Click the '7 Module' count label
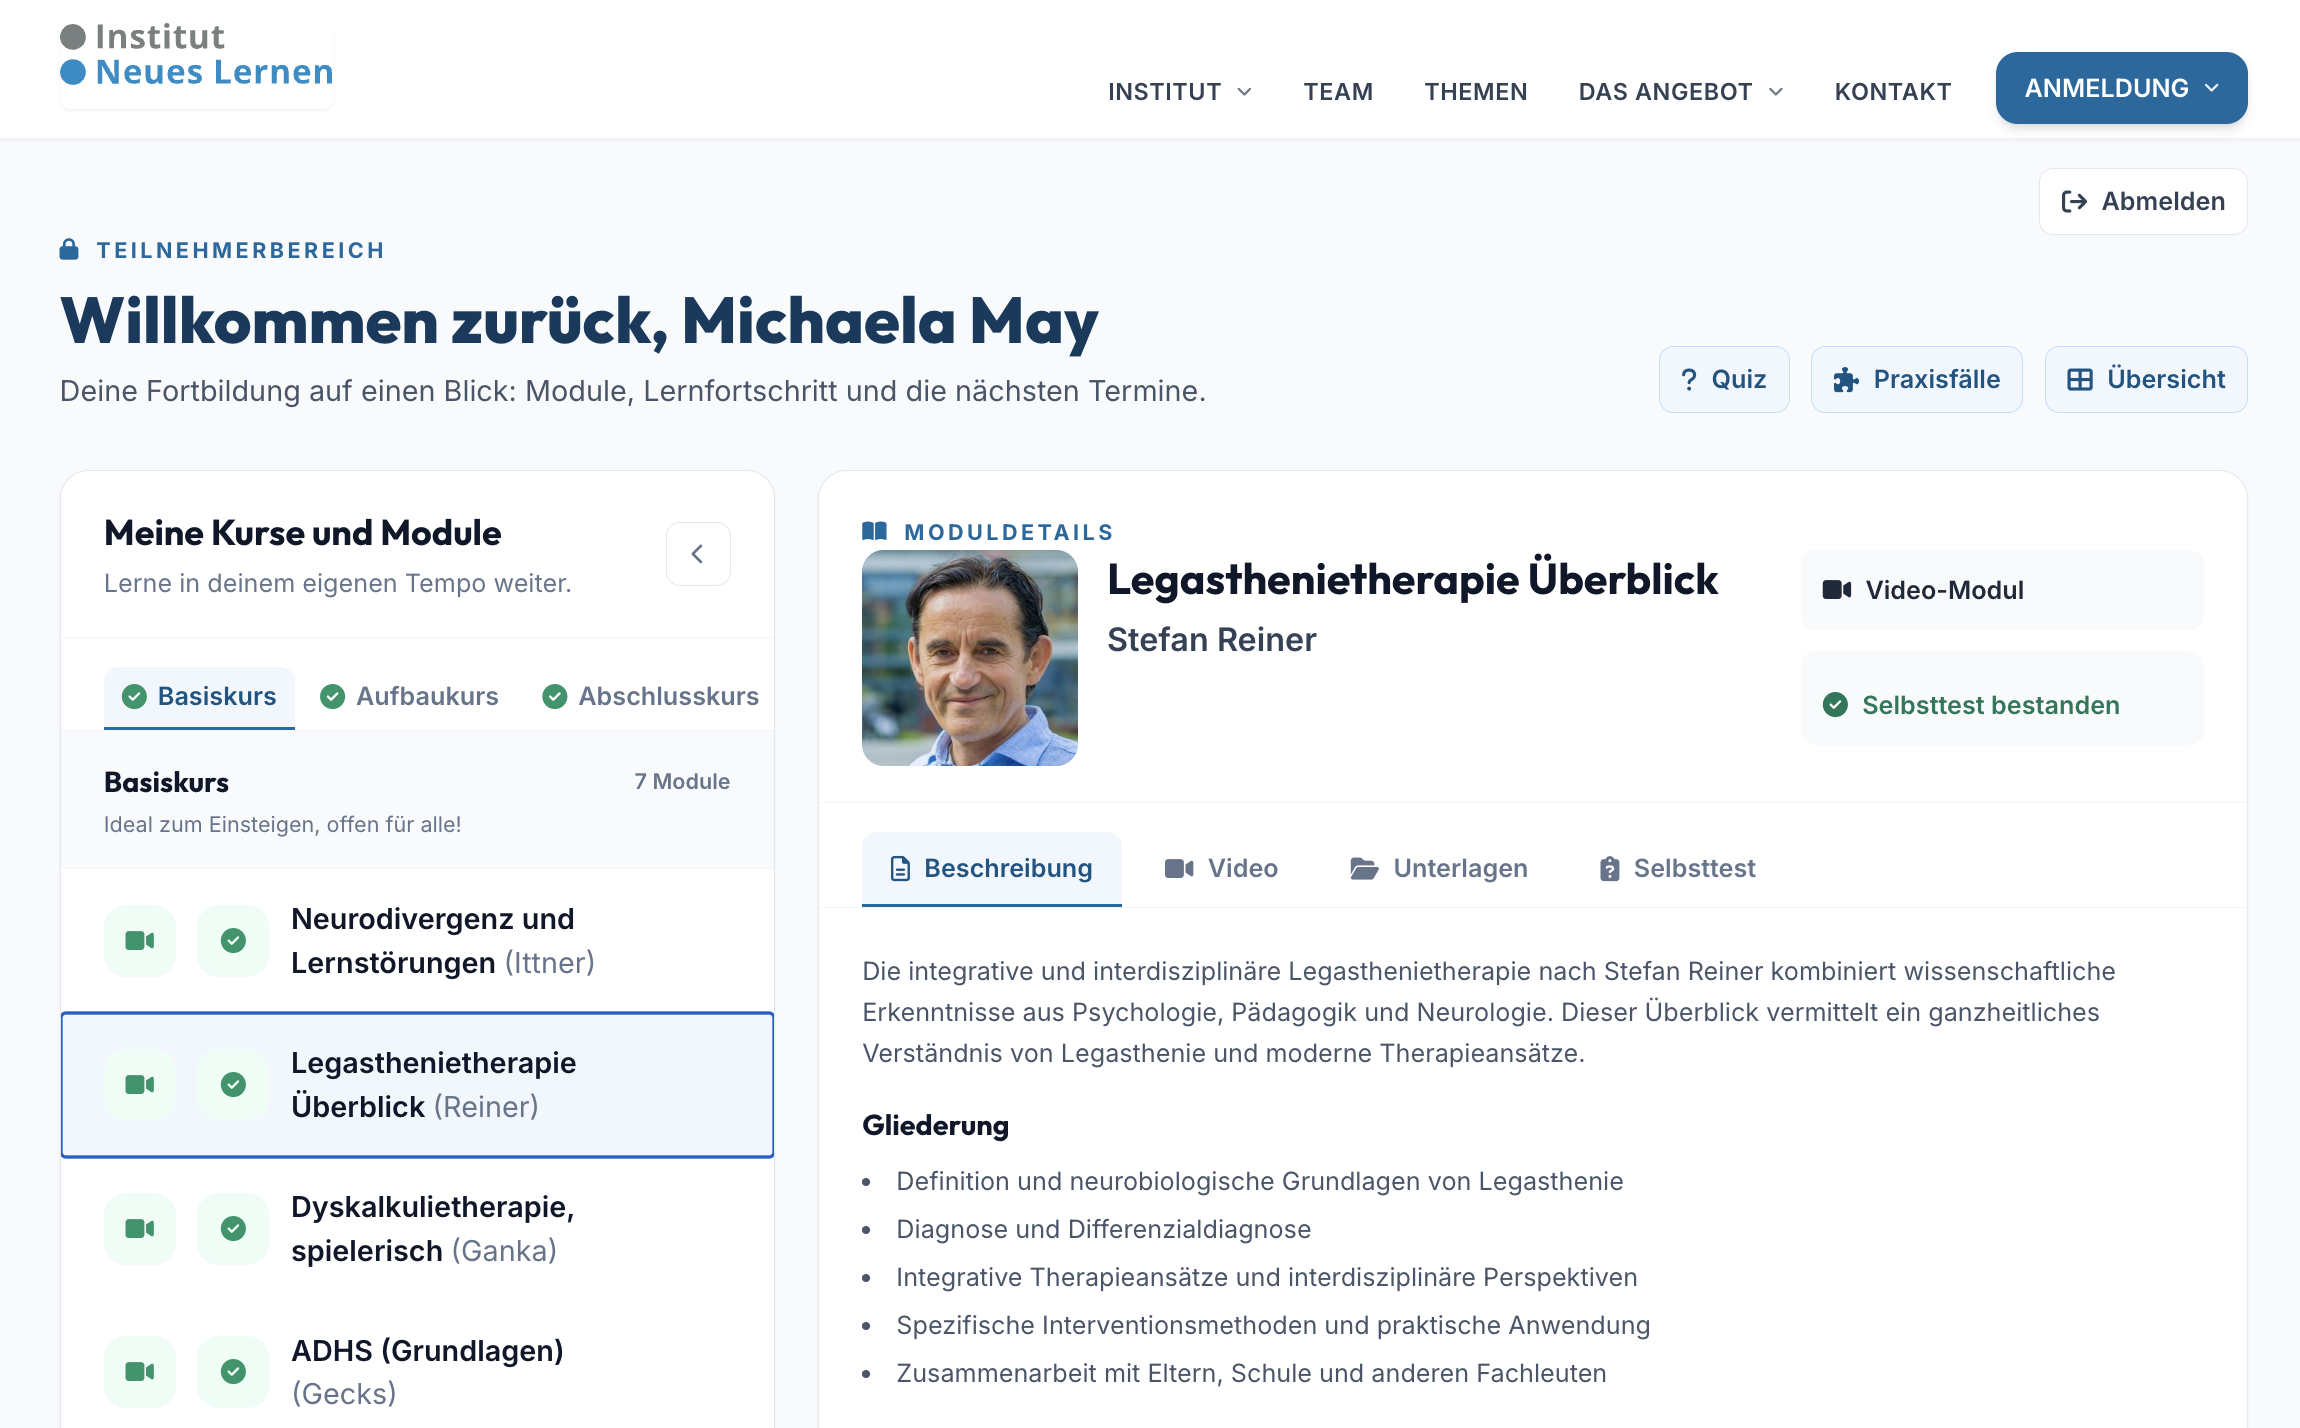This screenshot has height=1428, width=2300. 682,781
